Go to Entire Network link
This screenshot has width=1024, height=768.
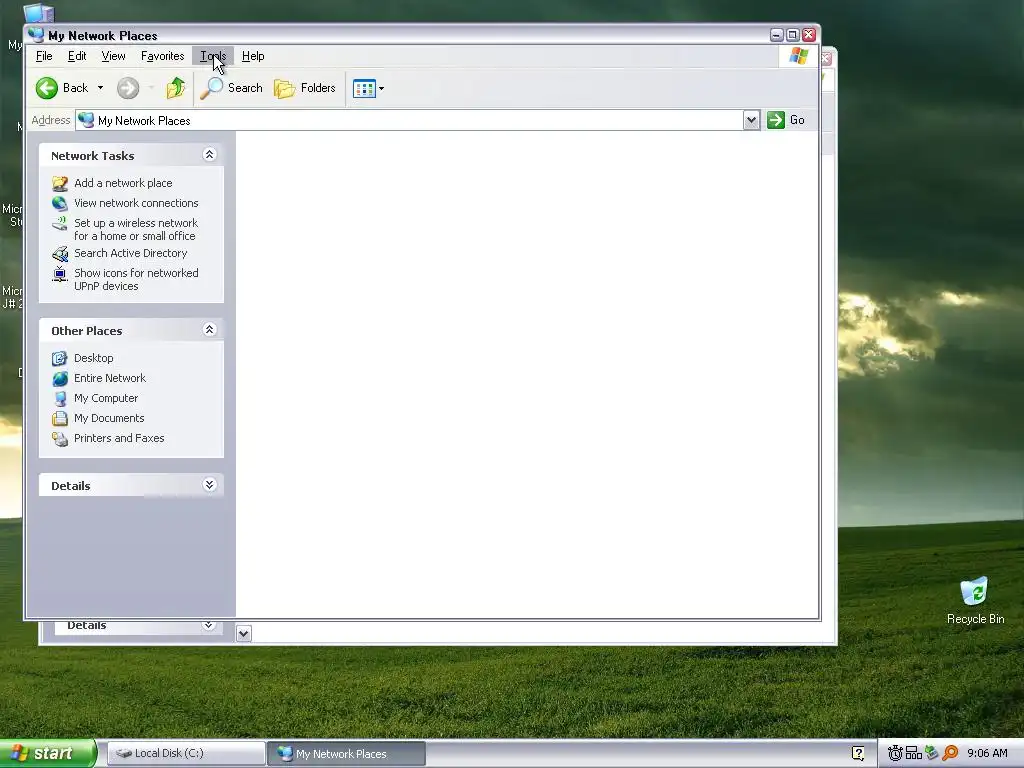click(110, 378)
